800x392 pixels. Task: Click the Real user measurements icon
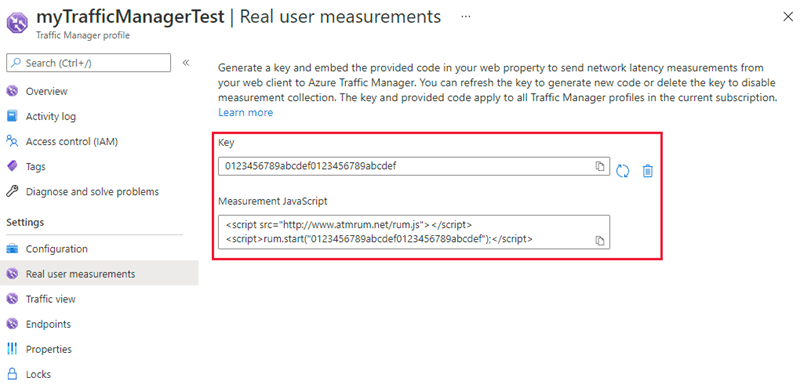pyautogui.click(x=12, y=274)
